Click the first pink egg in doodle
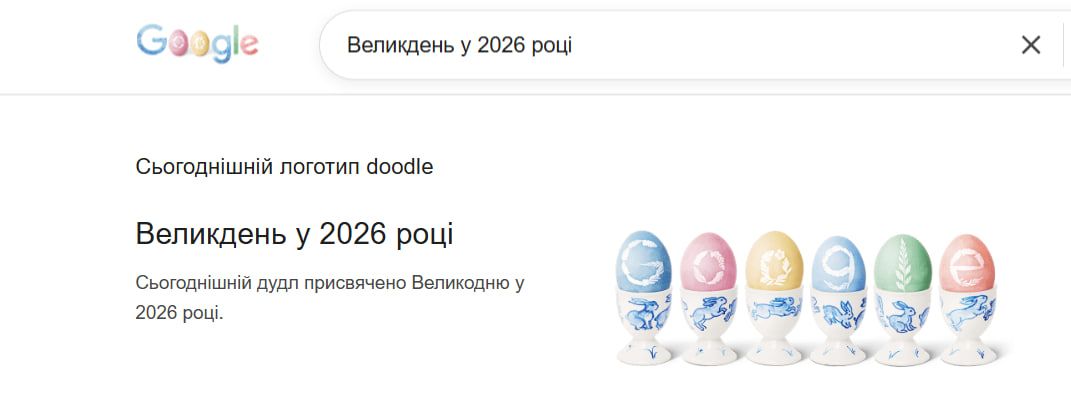 (x=708, y=263)
